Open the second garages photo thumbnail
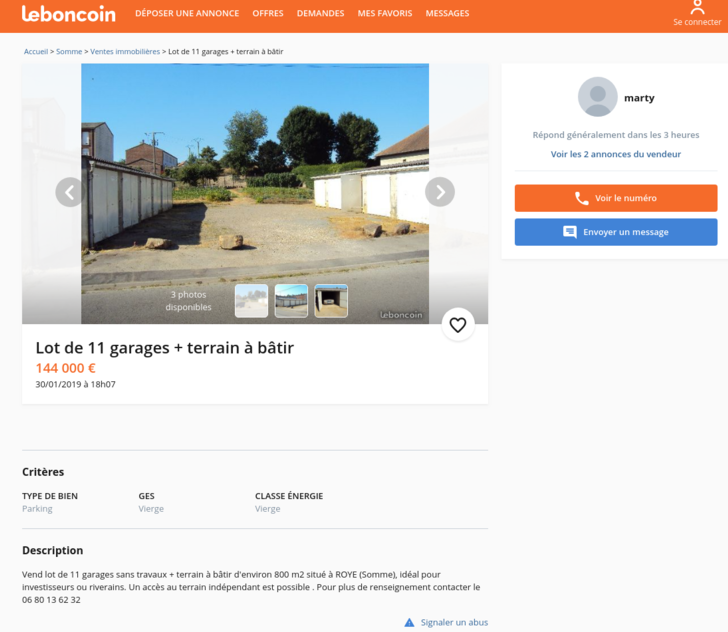728x632 pixels. coord(291,301)
